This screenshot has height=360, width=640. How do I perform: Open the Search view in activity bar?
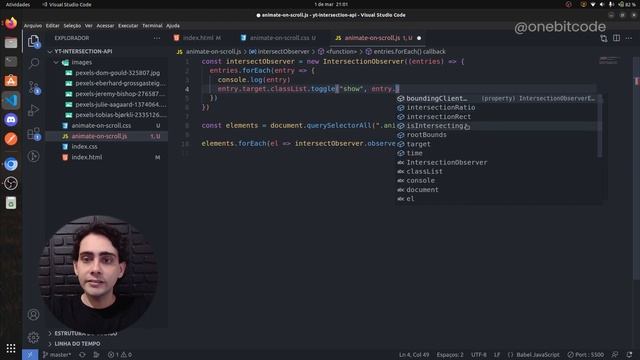34,63
